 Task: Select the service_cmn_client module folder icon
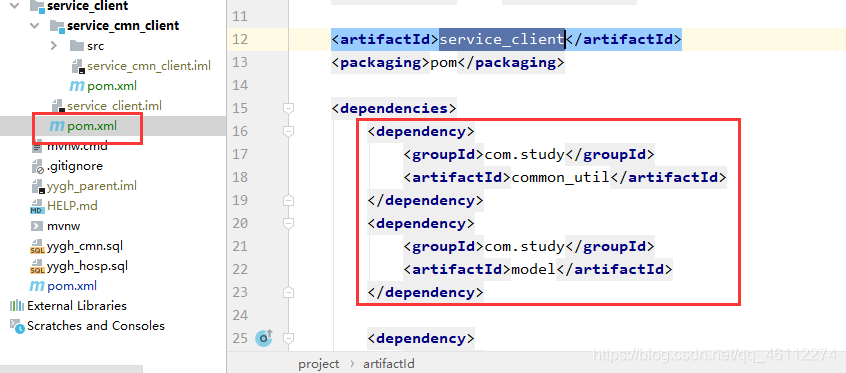(57, 26)
